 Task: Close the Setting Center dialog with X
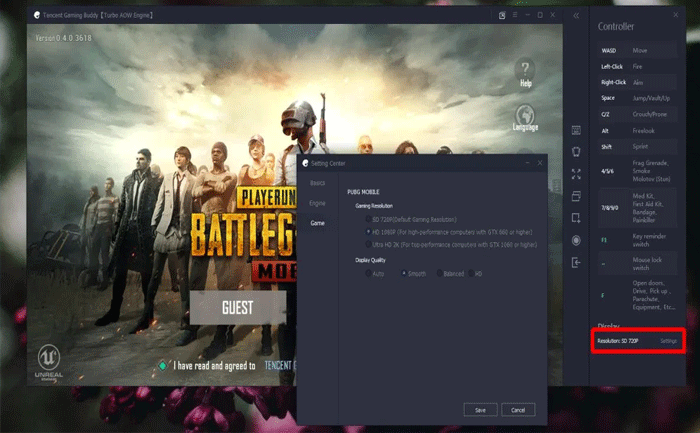(540, 163)
